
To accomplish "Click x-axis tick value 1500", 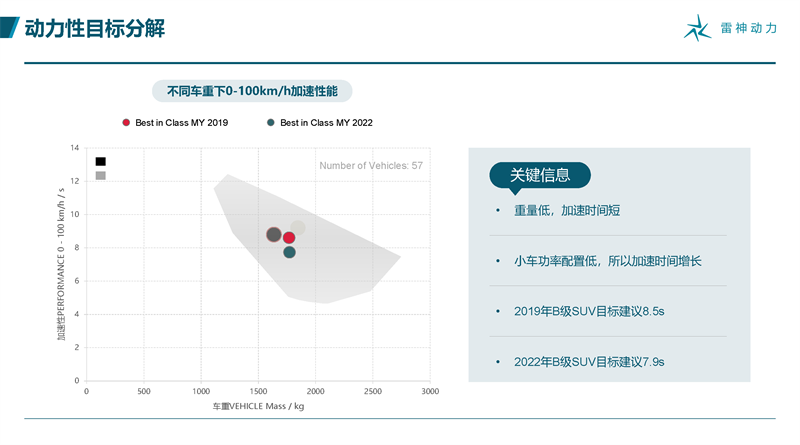I will 258,391.
